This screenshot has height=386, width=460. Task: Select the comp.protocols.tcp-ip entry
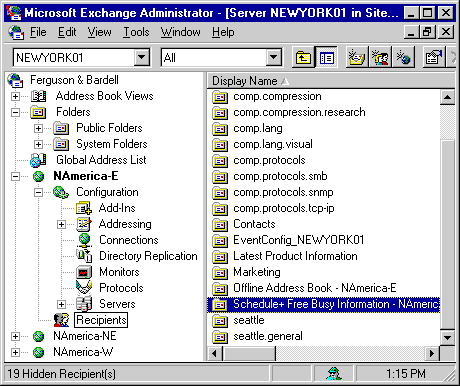tap(284, 208)
